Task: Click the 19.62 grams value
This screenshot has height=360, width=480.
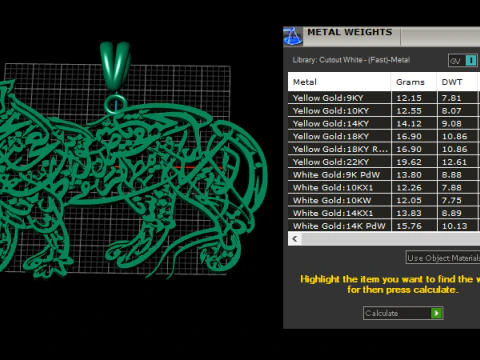Action: click(x=409, y=162)
